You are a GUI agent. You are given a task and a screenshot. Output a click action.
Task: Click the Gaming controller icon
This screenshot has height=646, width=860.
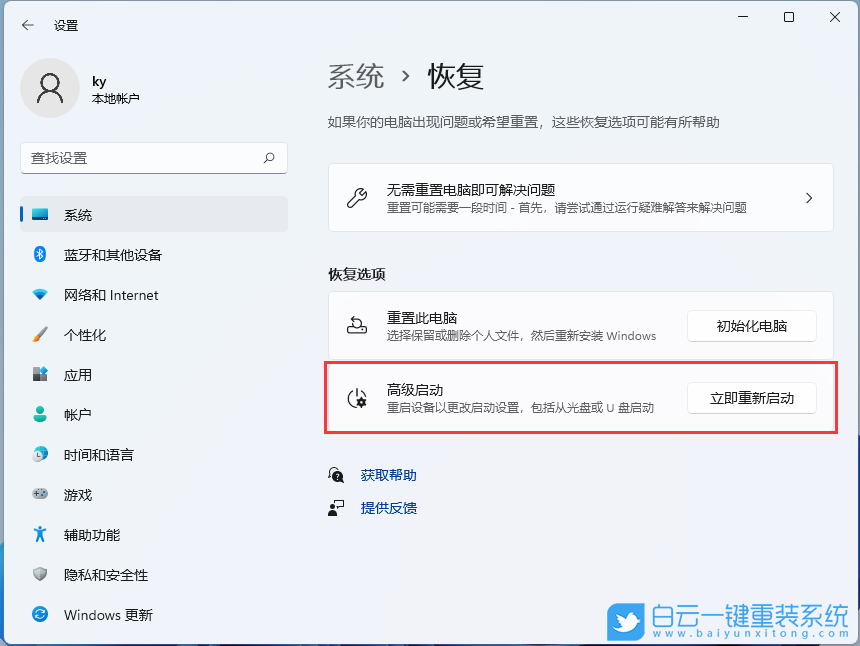39,495
